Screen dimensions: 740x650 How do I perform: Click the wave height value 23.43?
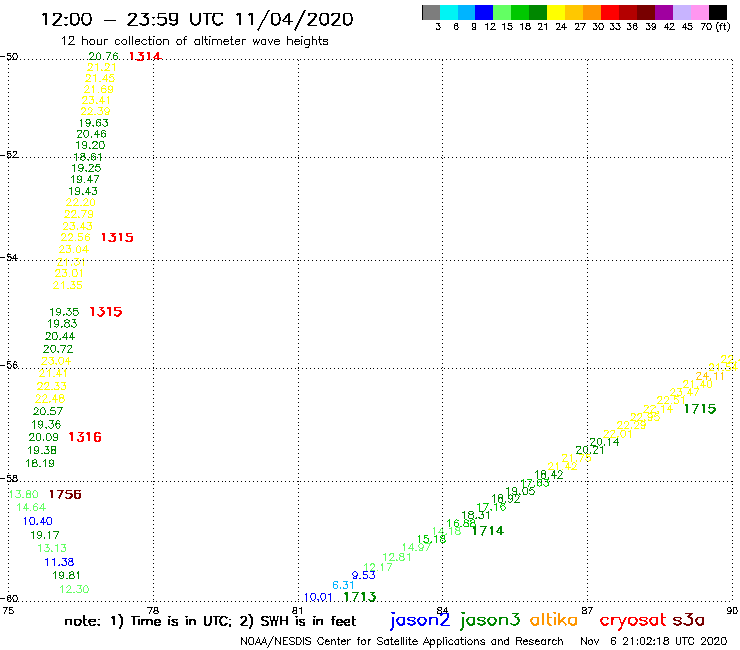pyautogui.click(x=77, y=226)
